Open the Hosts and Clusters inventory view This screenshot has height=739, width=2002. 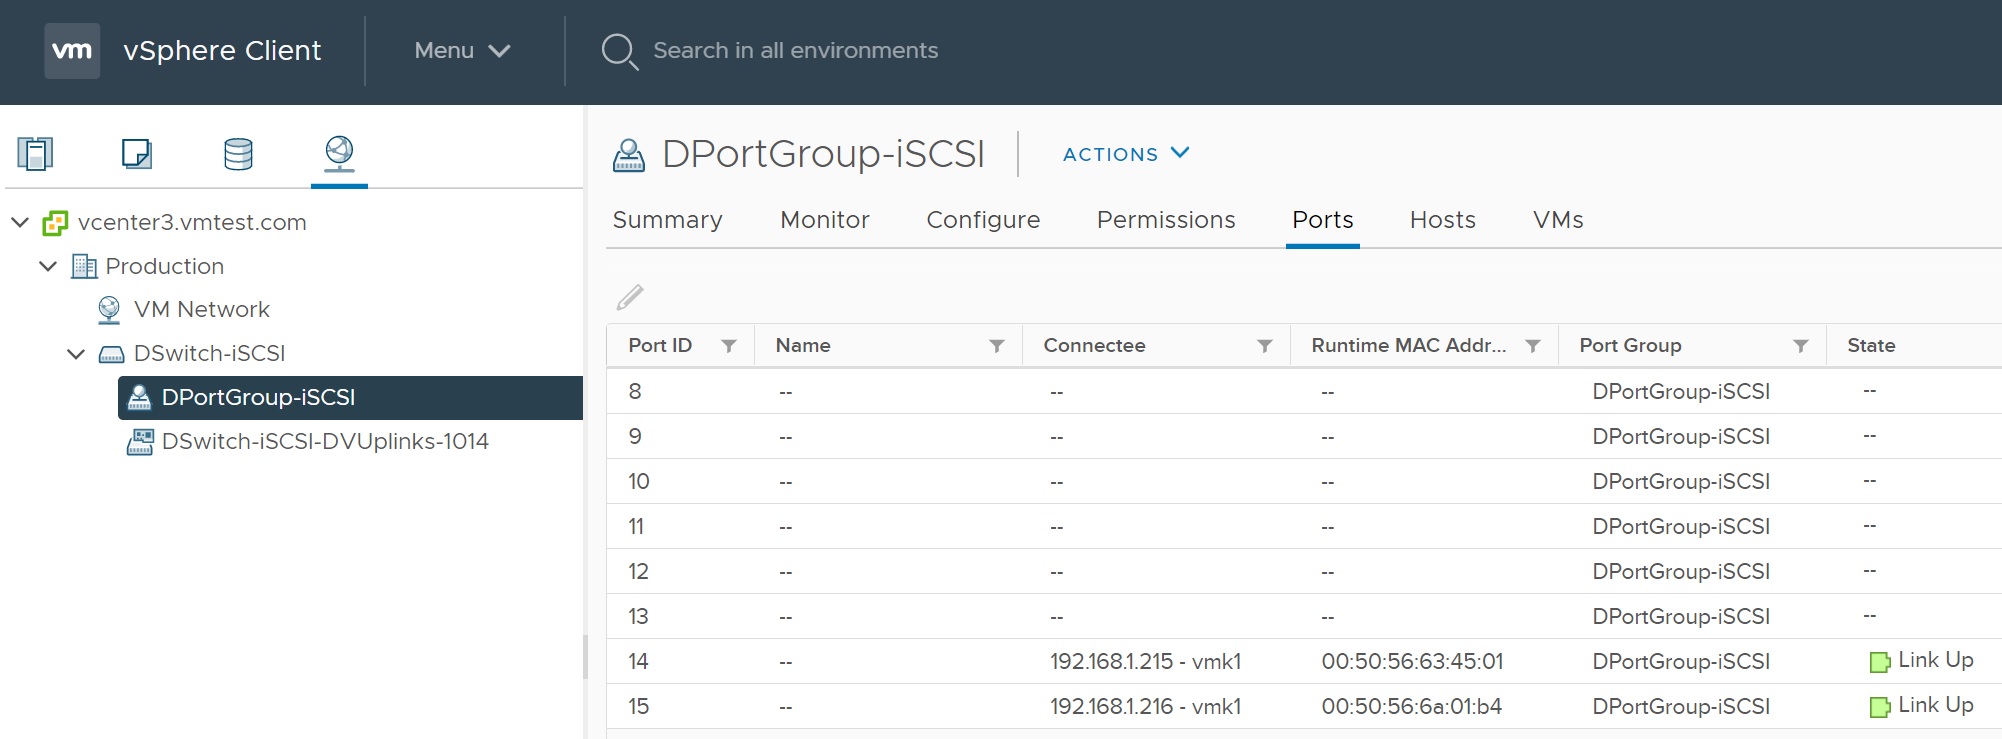pos(35,154)
